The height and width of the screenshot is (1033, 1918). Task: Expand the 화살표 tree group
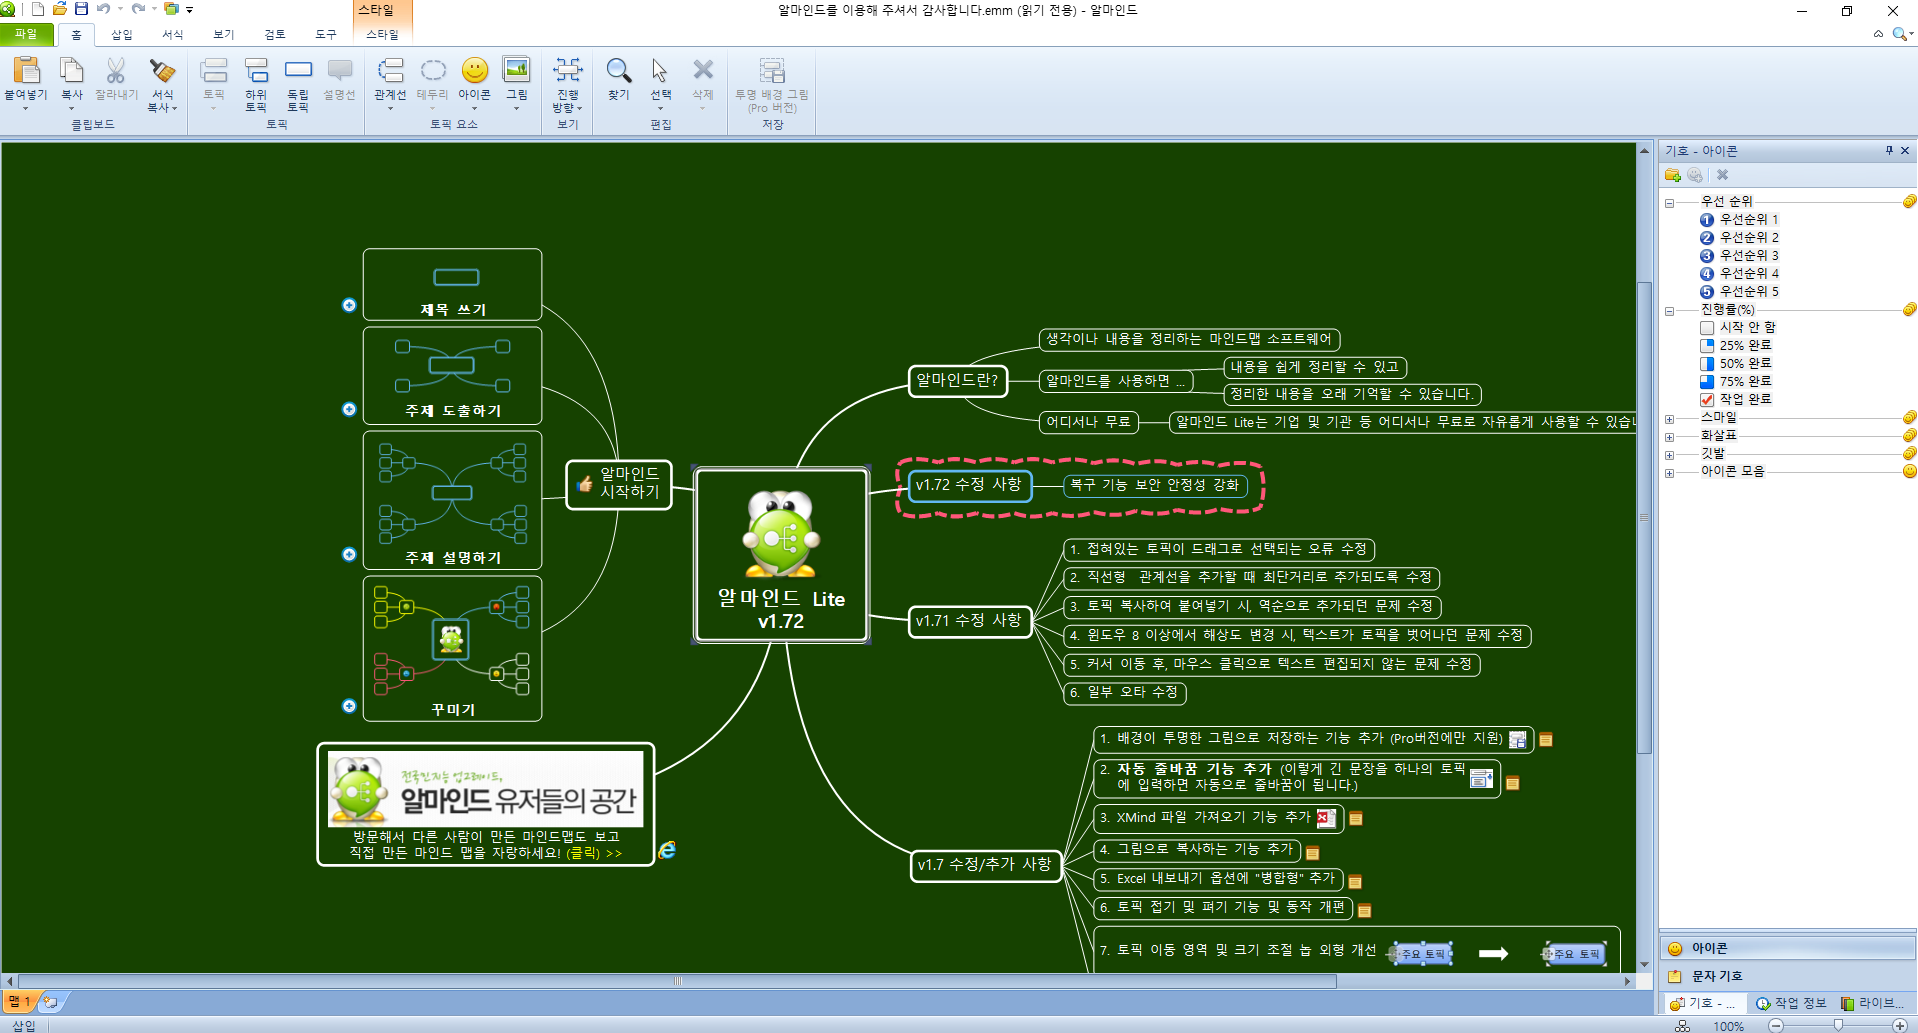[x=1669, y=437]
